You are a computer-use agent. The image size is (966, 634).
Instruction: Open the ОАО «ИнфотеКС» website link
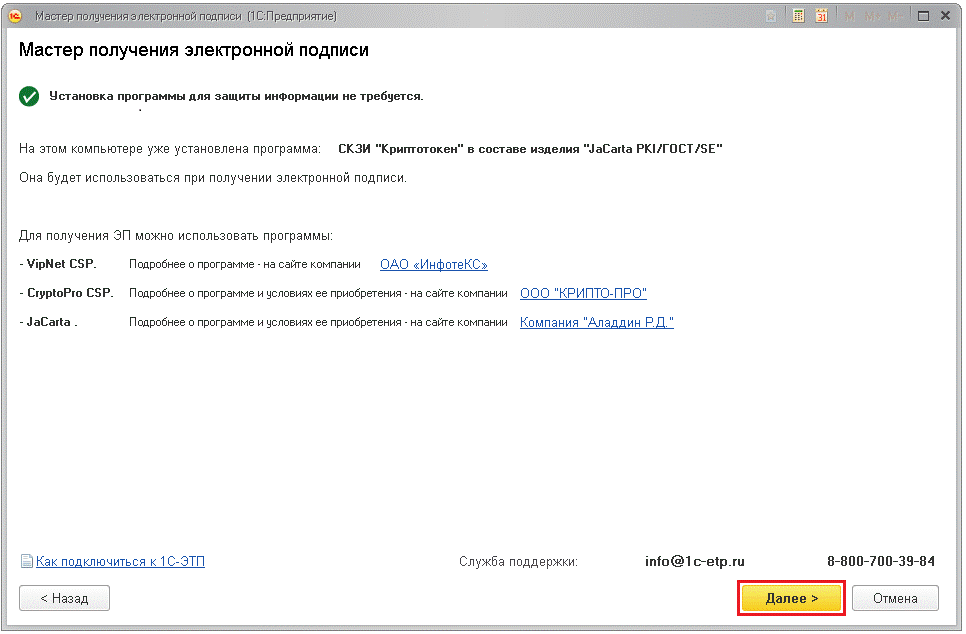(434, 265)
